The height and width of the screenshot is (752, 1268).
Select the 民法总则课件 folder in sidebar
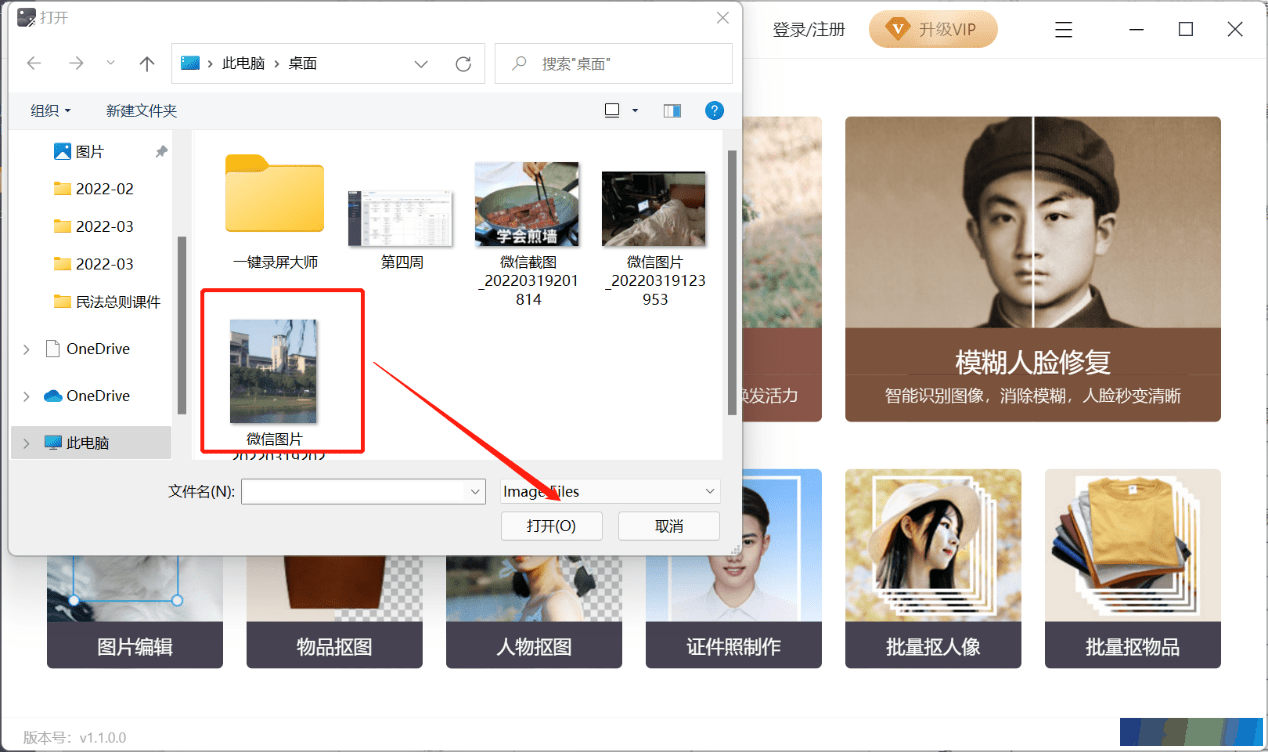pyautogui.click(x=107, y=302)
